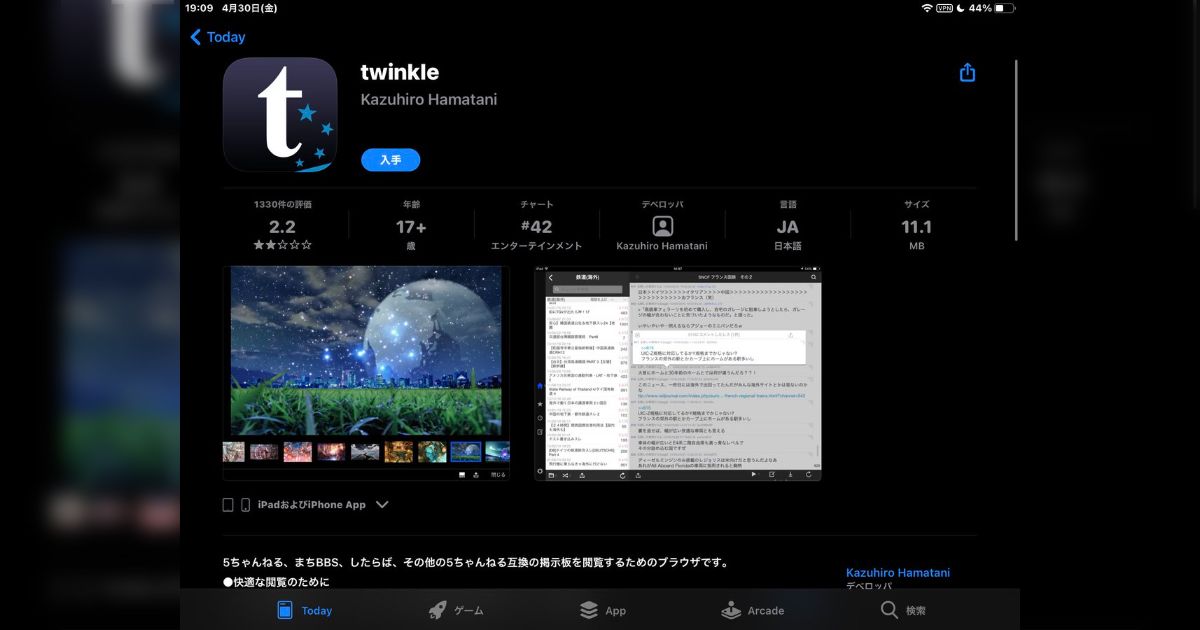1200x630 pixels.
Task: Tap the iPad device icon beside the compatibility label
Action: tap(228, 504)
